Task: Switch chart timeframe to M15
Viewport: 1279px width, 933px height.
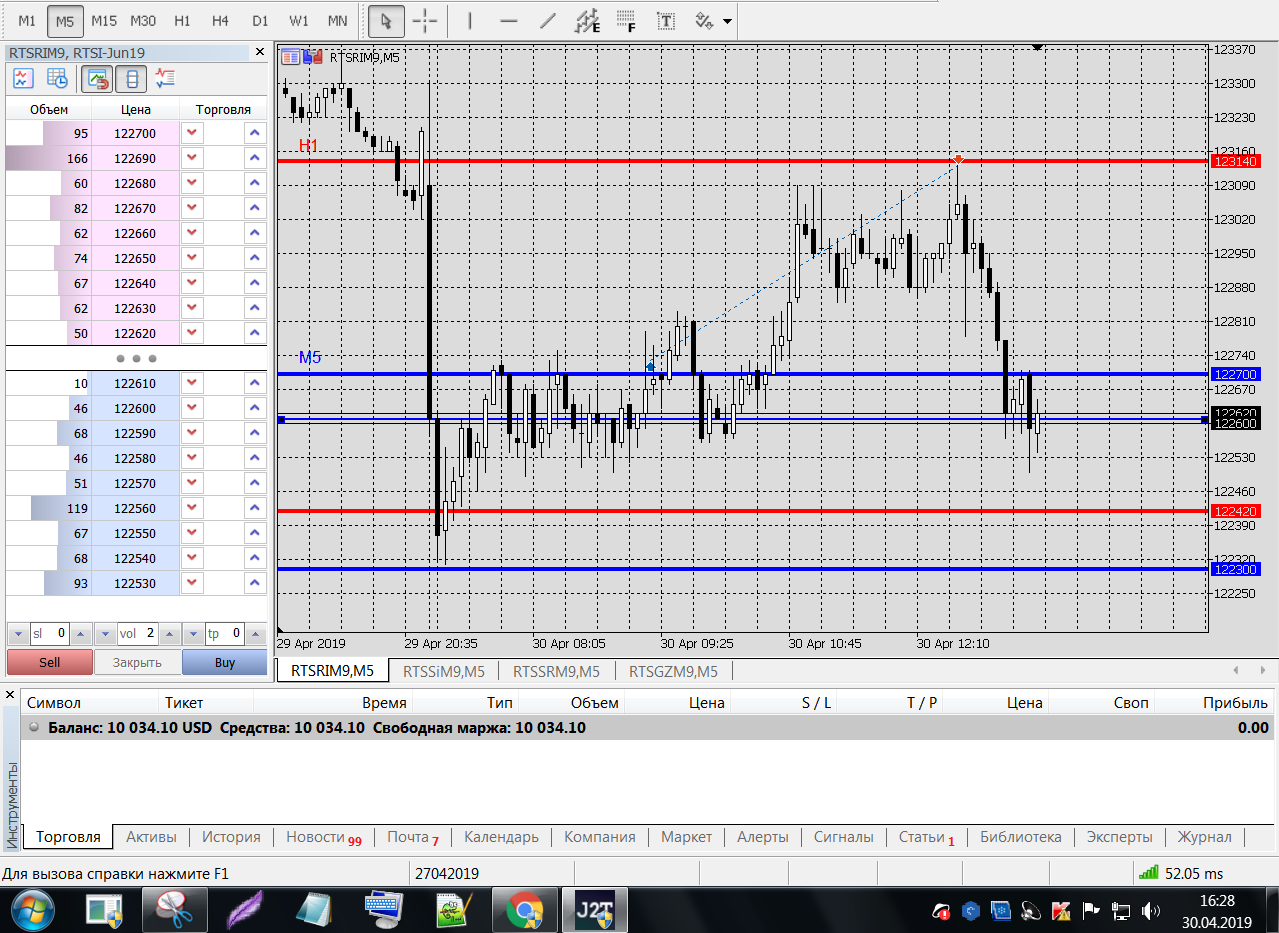Action: tap(103, 20)
